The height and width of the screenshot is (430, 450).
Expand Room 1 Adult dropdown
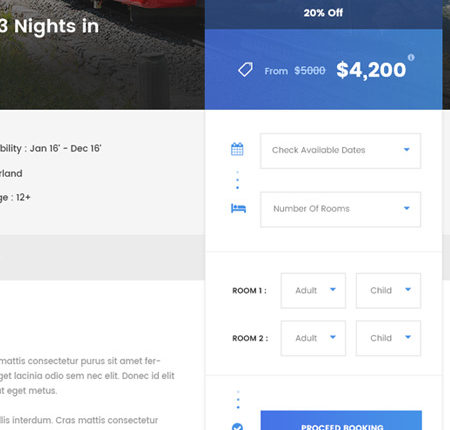pos(313,291)
